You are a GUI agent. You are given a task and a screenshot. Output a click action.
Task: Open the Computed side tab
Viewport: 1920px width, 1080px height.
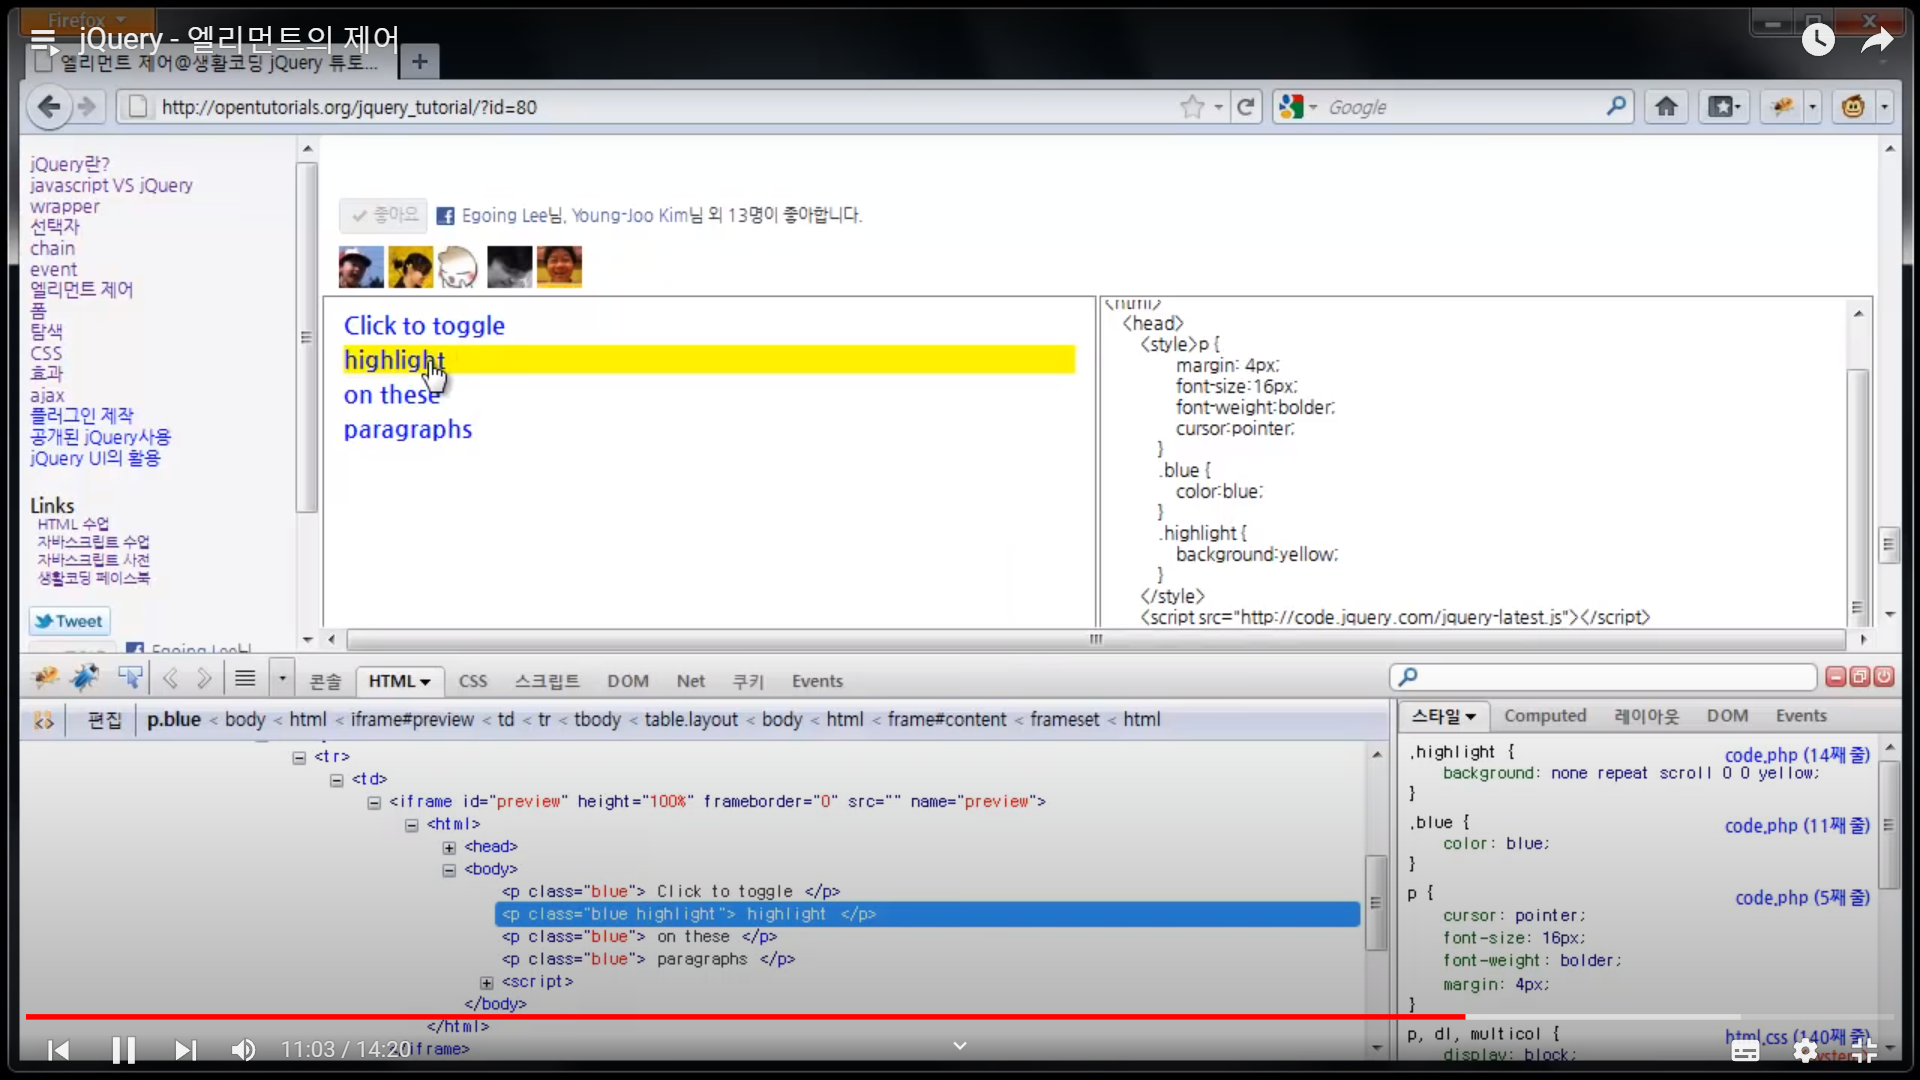pyautogui.click(x=1544, y=716)
